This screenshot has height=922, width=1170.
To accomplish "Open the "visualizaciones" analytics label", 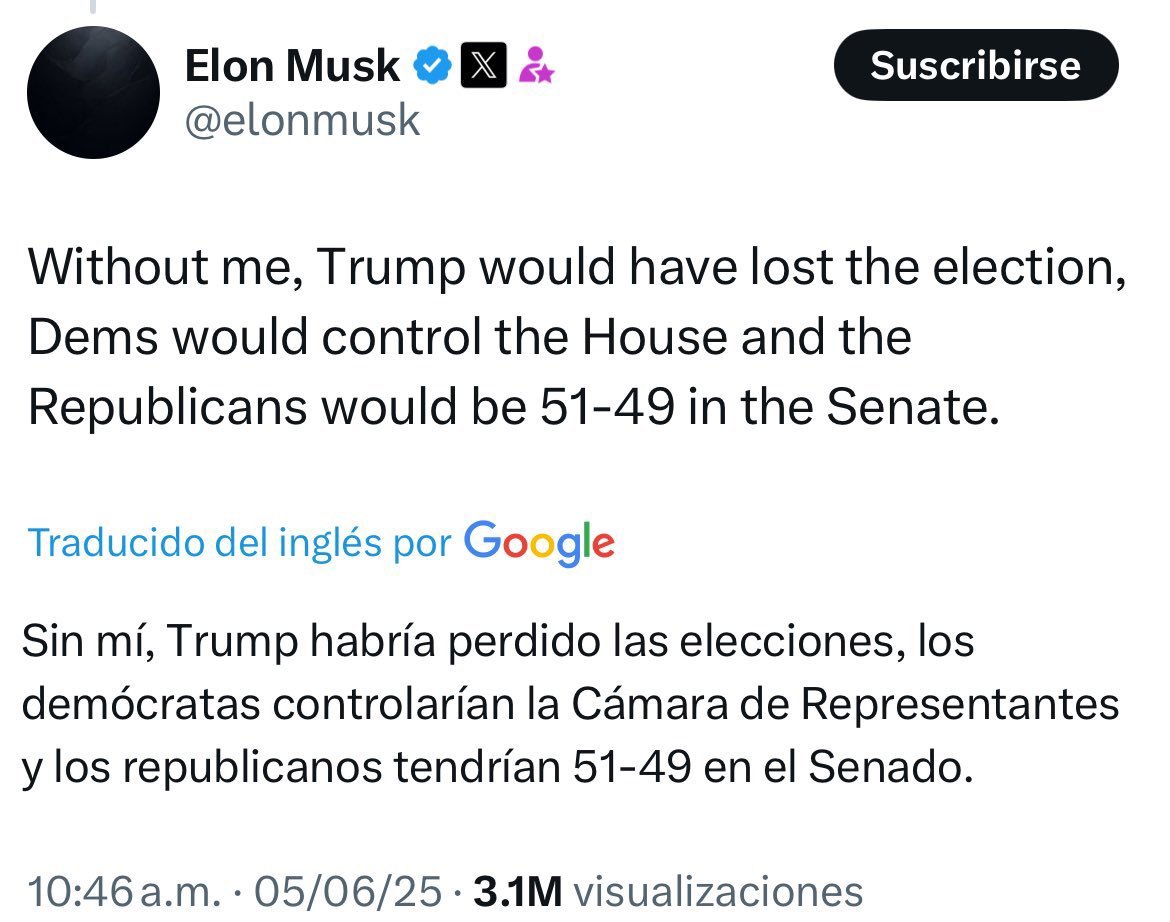I will click(720, 891).
